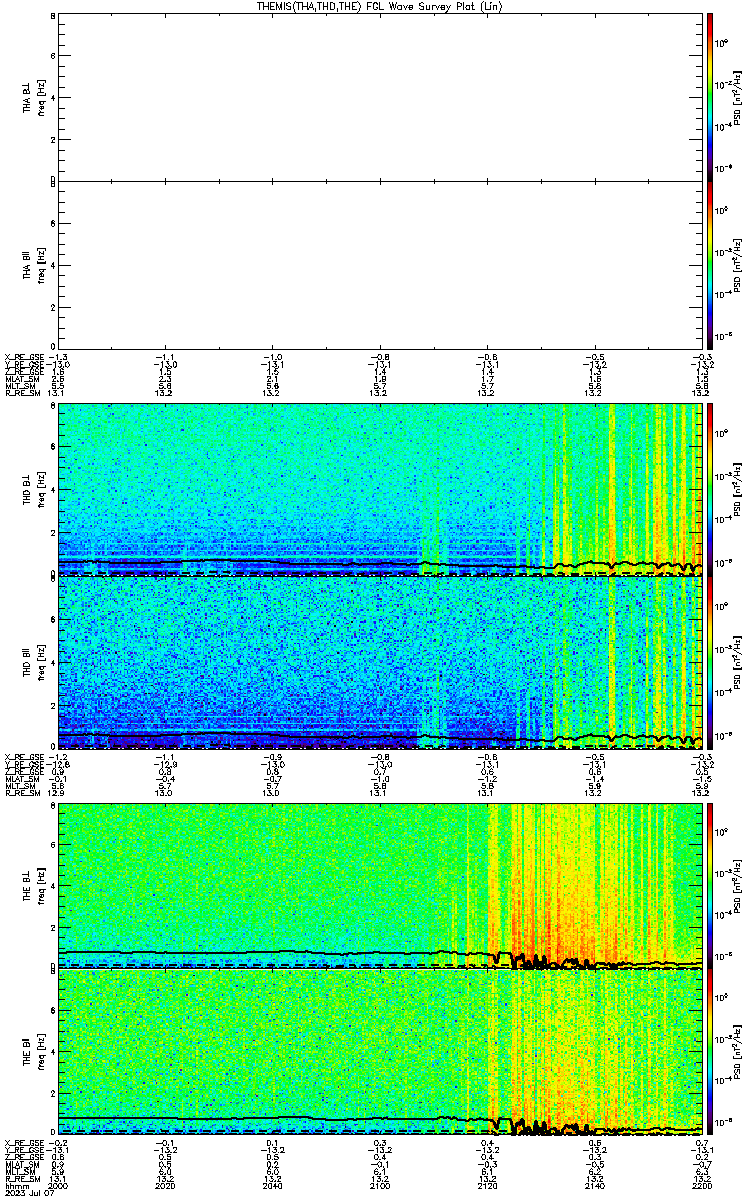Click the "2100" time label on the bottom axis
The image size is (750, 1200).
click(x=380, y=1185)
